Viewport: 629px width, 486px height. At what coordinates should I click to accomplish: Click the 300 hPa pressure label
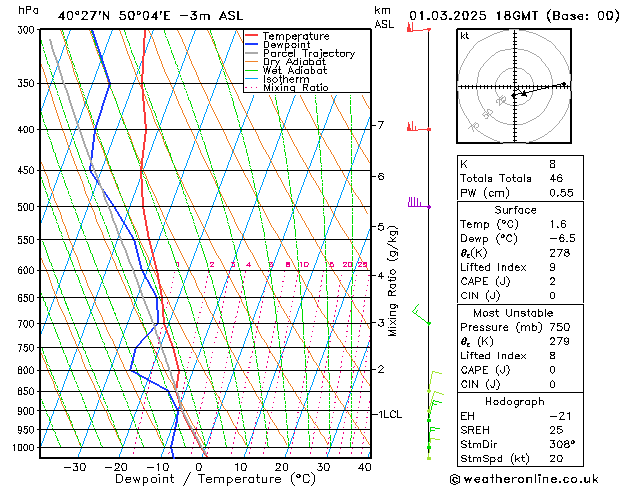28,30
